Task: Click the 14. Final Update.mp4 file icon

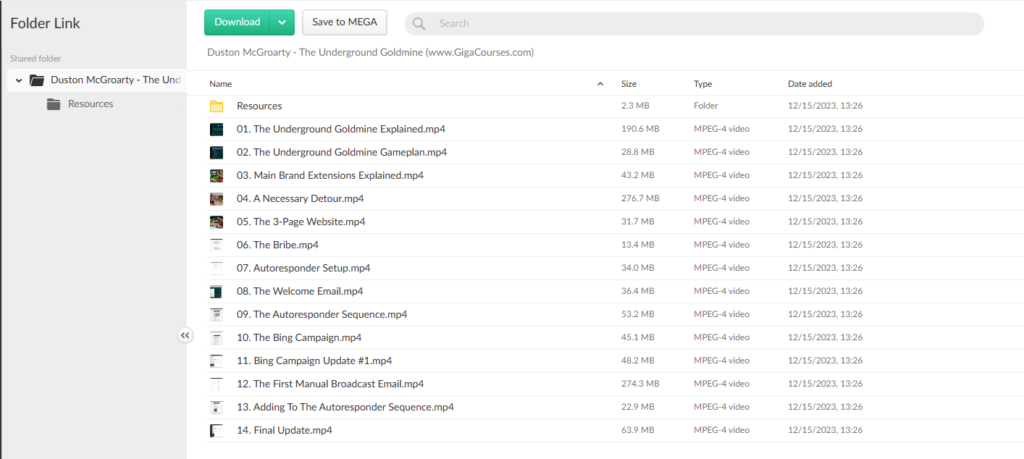Action: point(216,430)
